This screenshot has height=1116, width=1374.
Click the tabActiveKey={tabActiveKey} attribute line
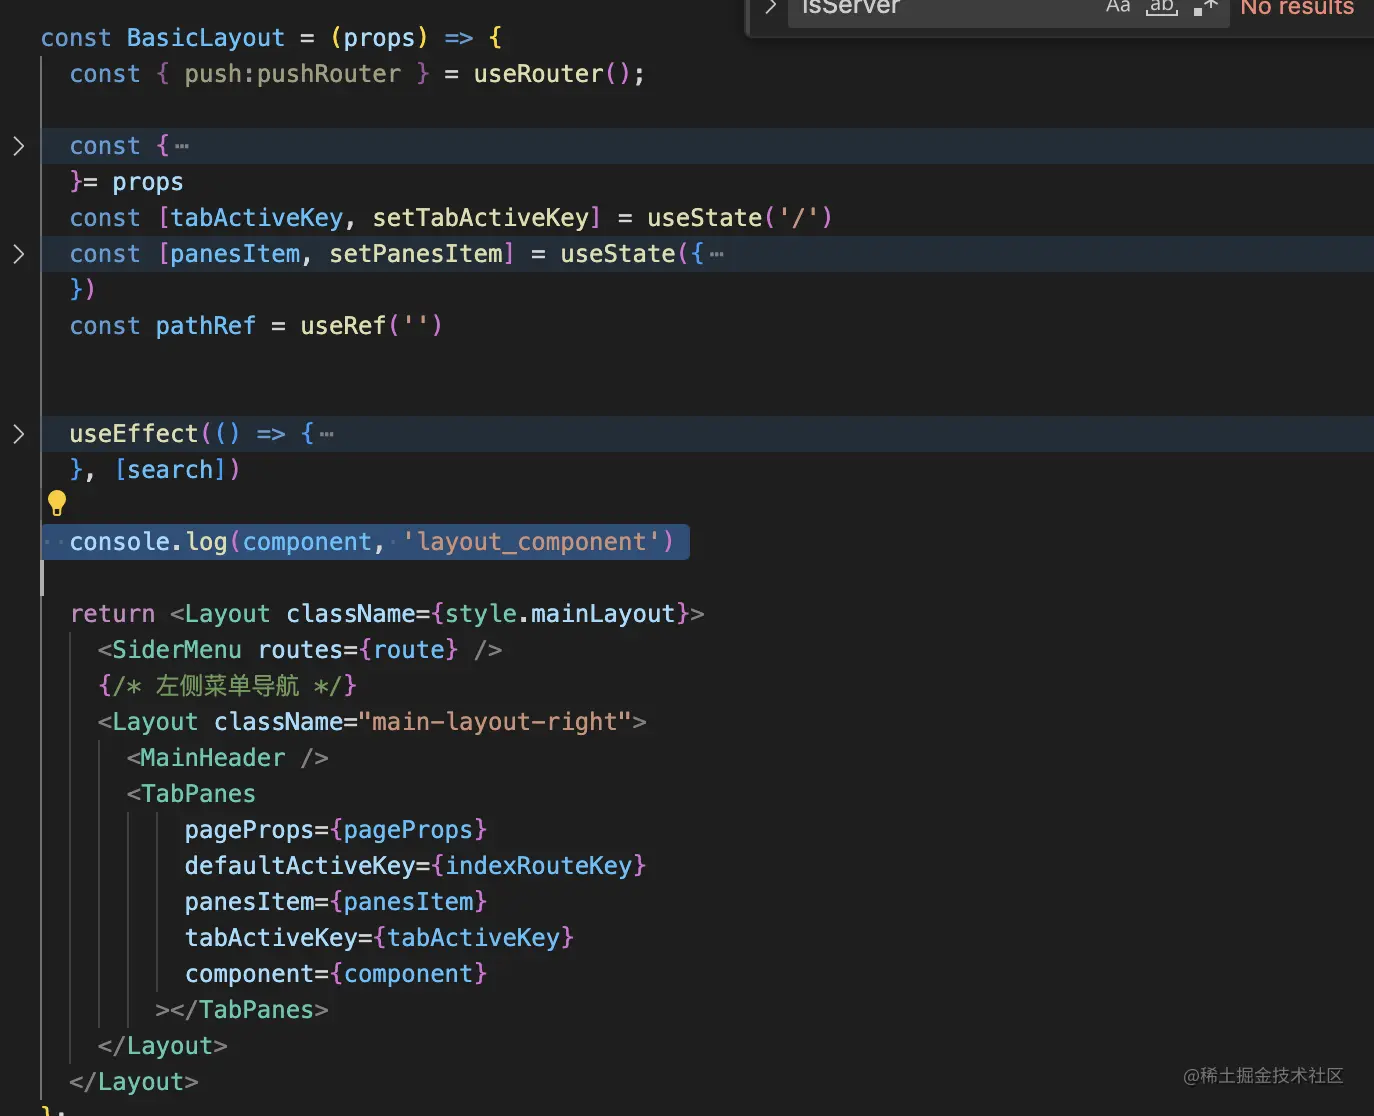tap(379, 938)
